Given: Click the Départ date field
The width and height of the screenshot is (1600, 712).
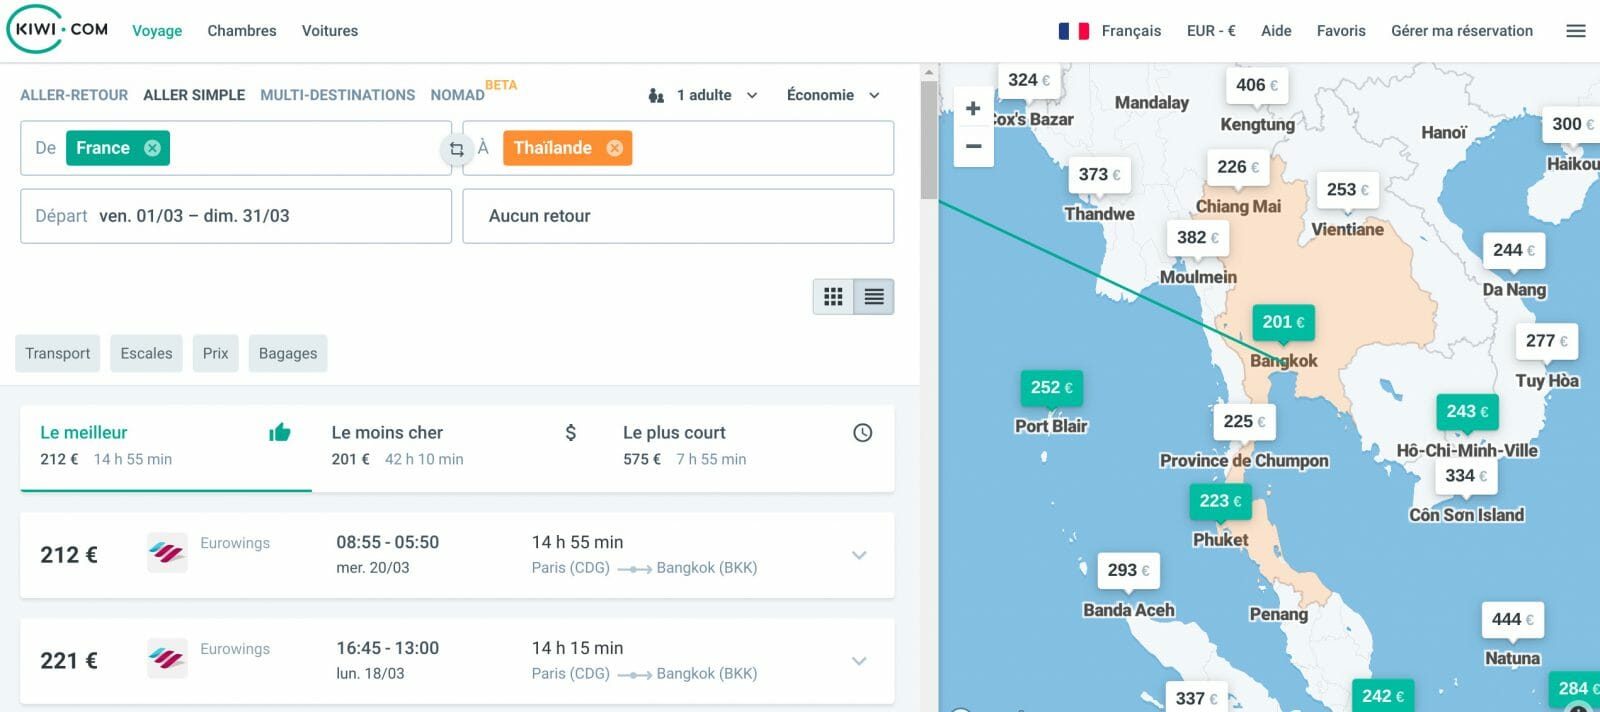Looking at the screenshot, I should (x=236, y=216).
